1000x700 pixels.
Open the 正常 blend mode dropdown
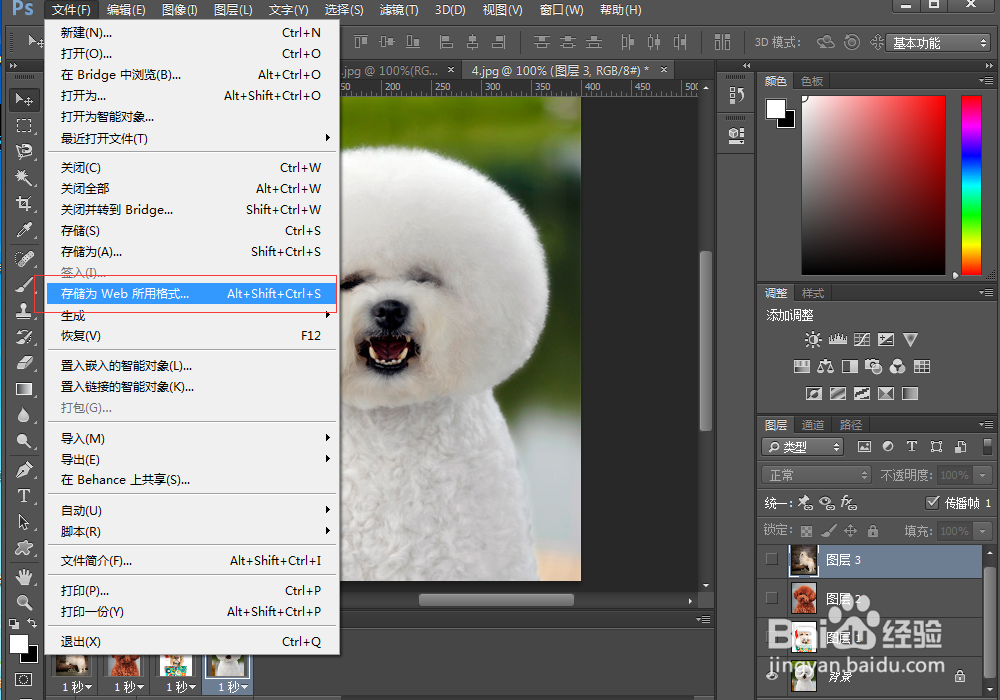(816, 475)
